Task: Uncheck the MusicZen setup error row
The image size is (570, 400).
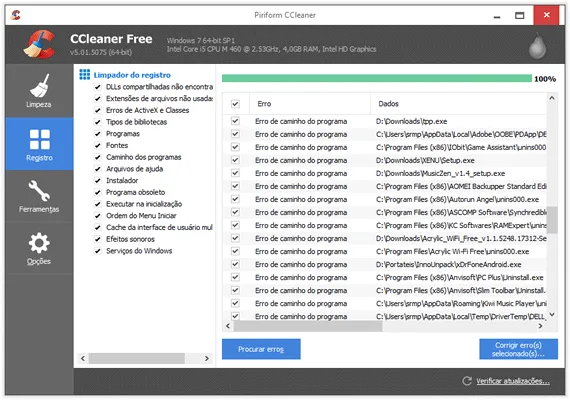Action: pyautogui.click(x=235, y=173)
